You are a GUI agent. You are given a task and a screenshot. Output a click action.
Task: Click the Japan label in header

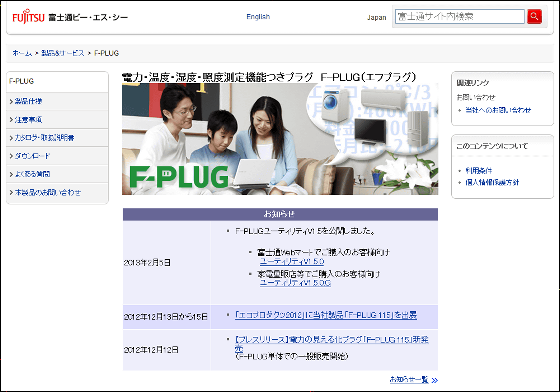(377, 17)
